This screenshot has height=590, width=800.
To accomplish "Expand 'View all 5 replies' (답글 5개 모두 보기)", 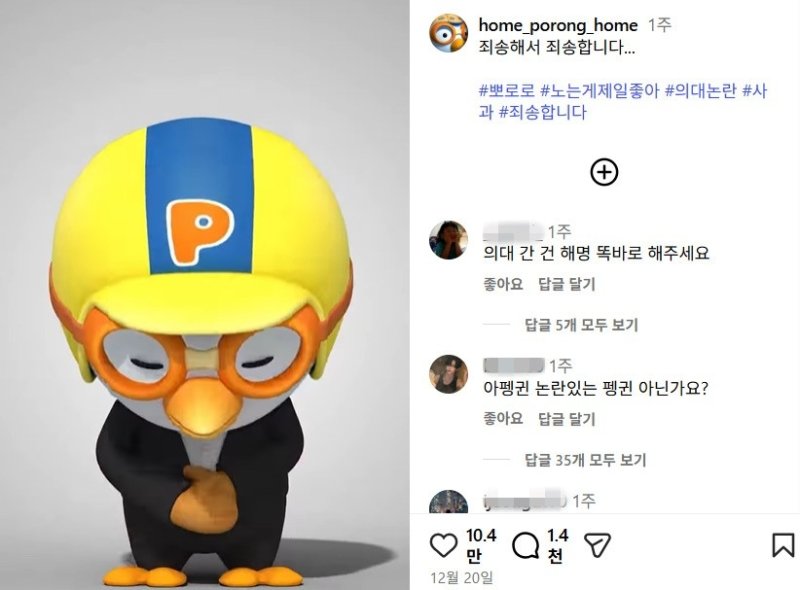I will pos(581,325).
